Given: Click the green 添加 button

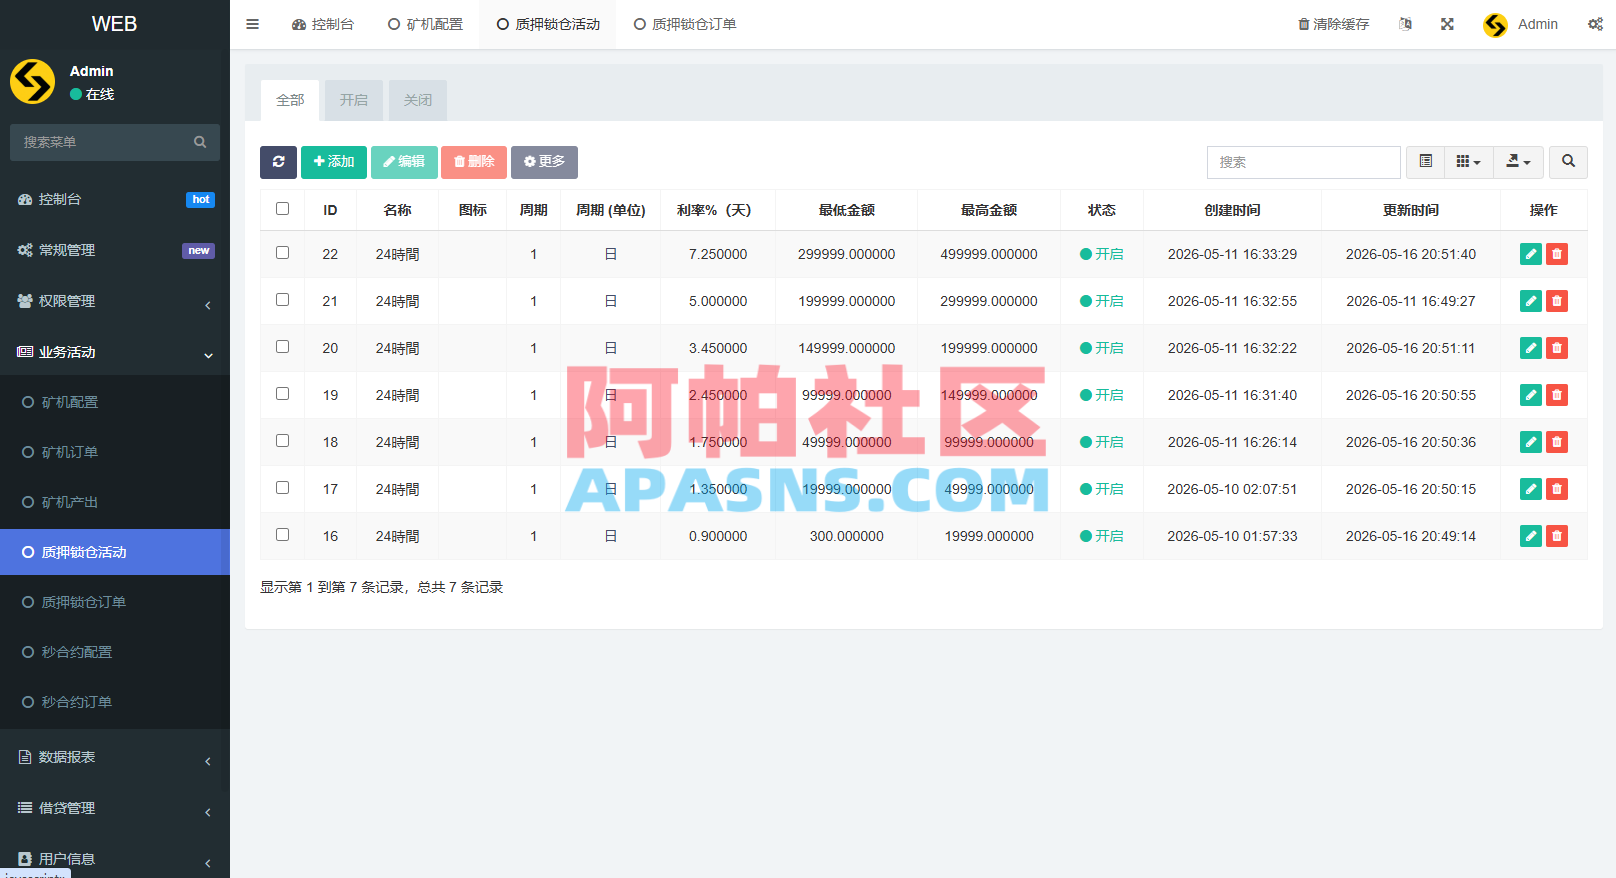Looking at the screenshot, I should click(334, 162).
